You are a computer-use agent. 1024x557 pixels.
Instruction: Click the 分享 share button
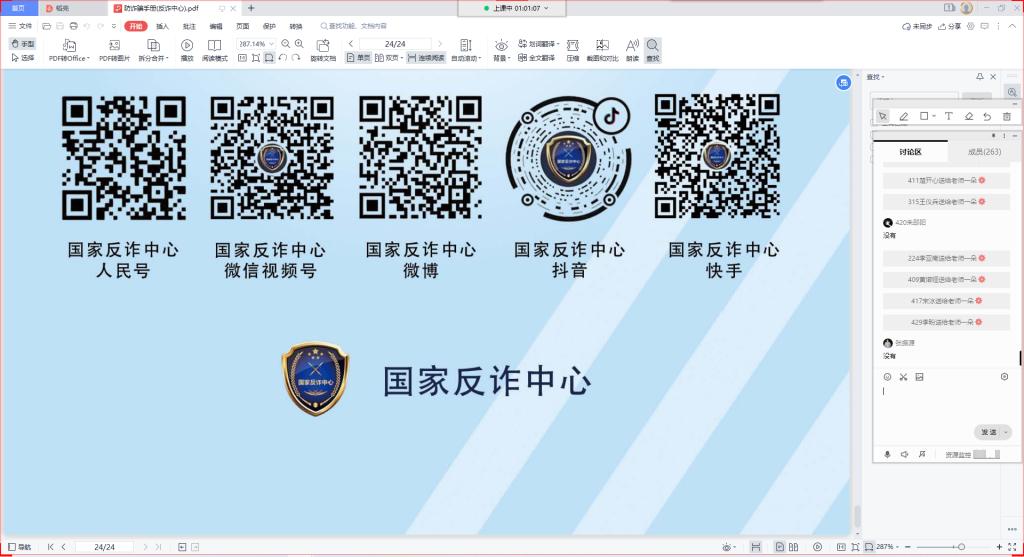point(949,26)
